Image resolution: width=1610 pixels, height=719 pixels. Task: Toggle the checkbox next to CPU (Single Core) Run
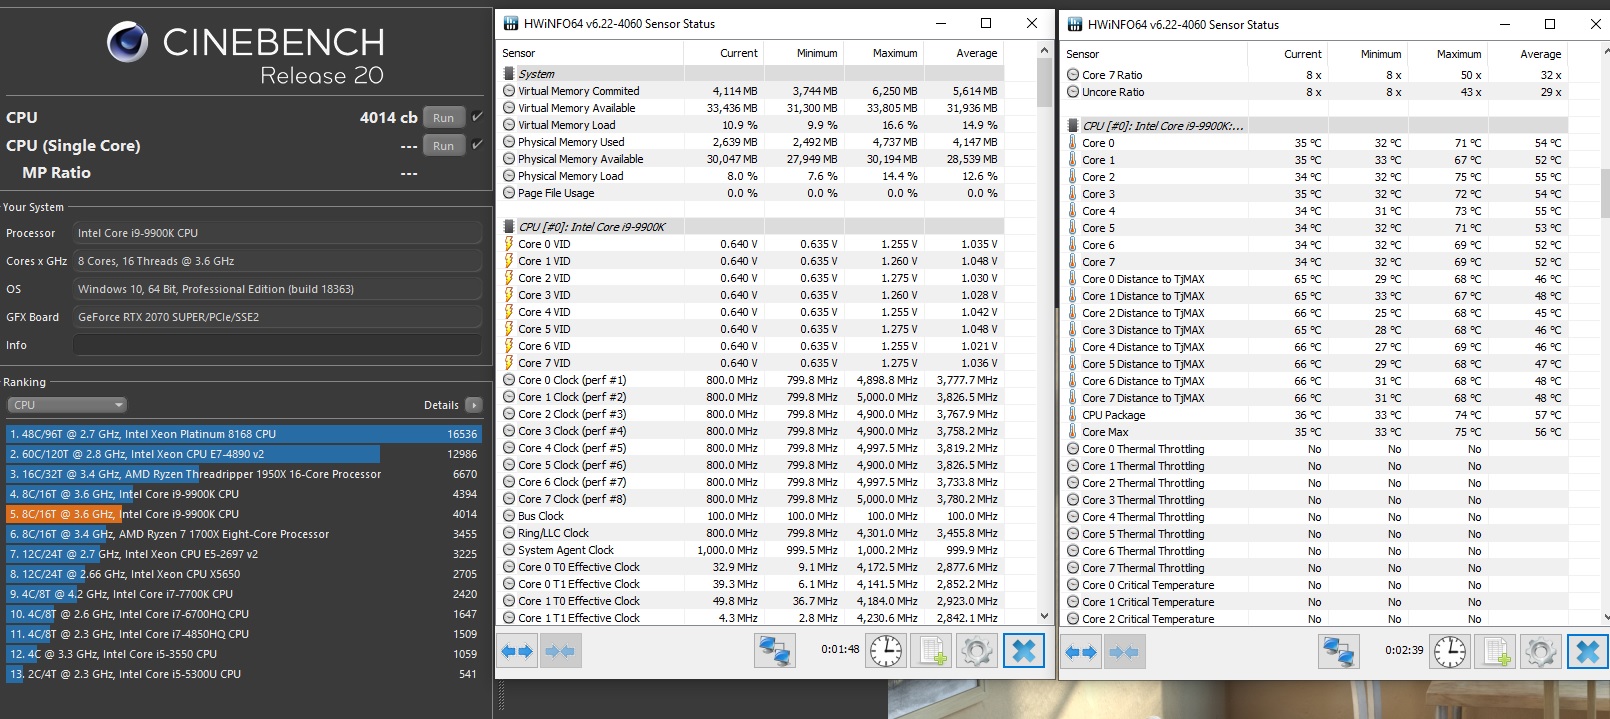(x=477, y=145)
